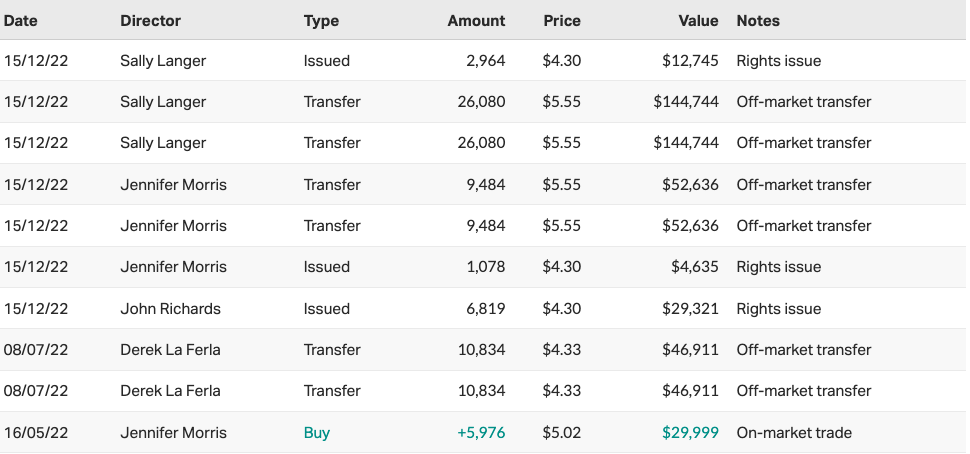Click the Director column header

point(149,20)
